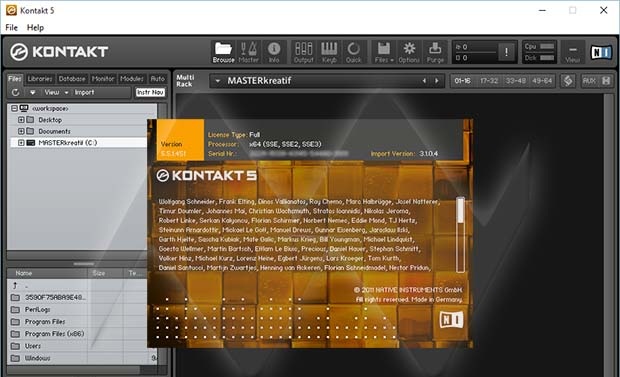Collapse the workspace tree node
This screenshot has width=620, height=377.
click(x=15, y=108)
